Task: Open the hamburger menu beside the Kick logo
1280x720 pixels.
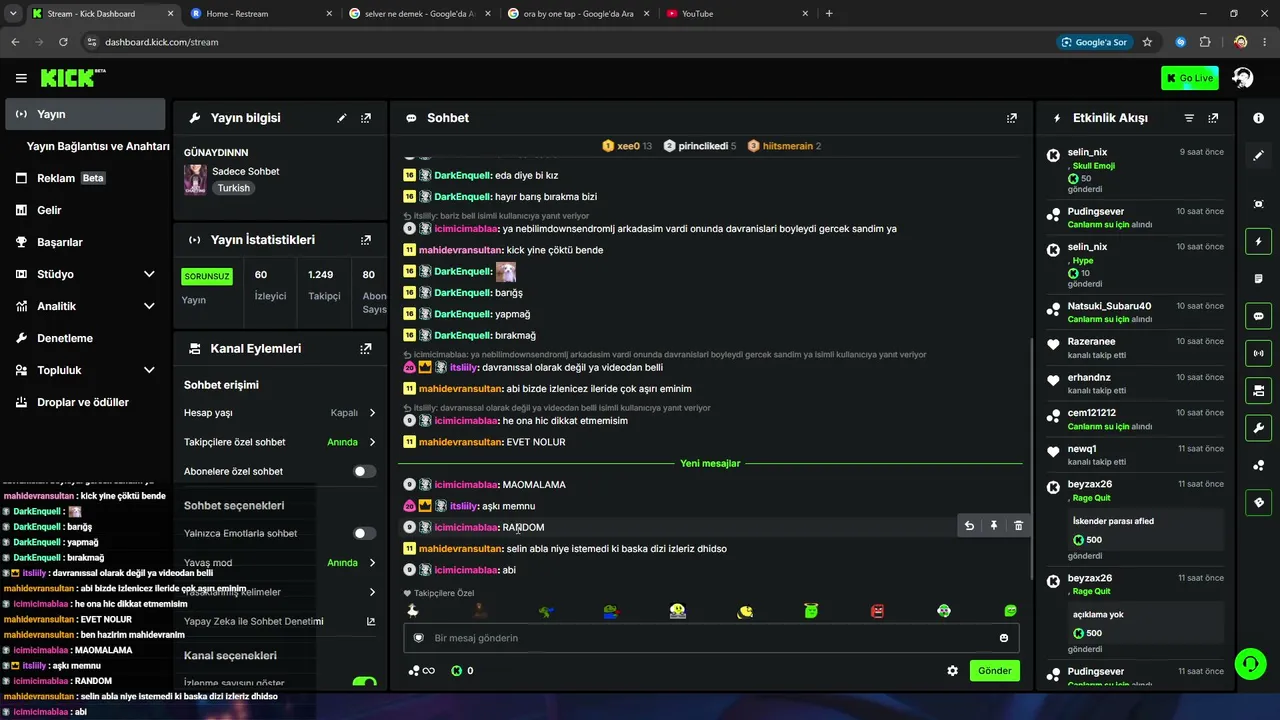Action: pos(21,78)
